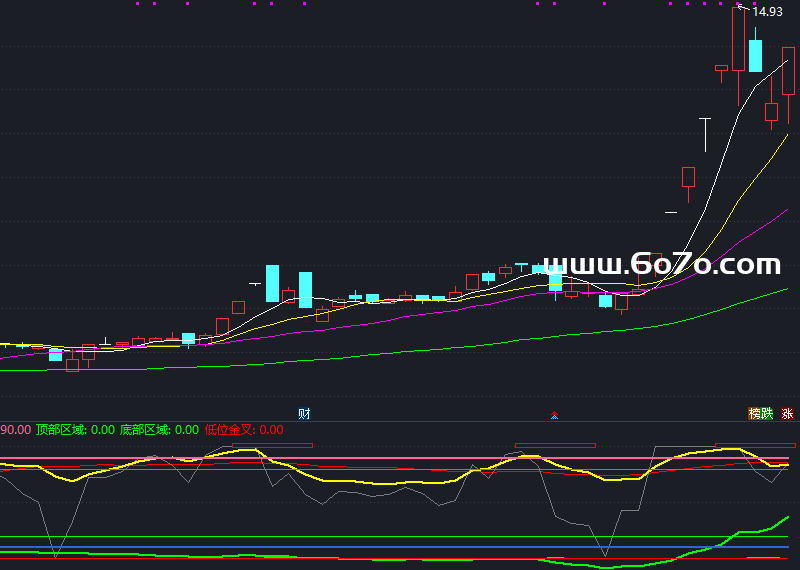This screenshot has height=570, width=800.
Task: Click the 财 financial report marker icon
Action: (x=304, y=413)
